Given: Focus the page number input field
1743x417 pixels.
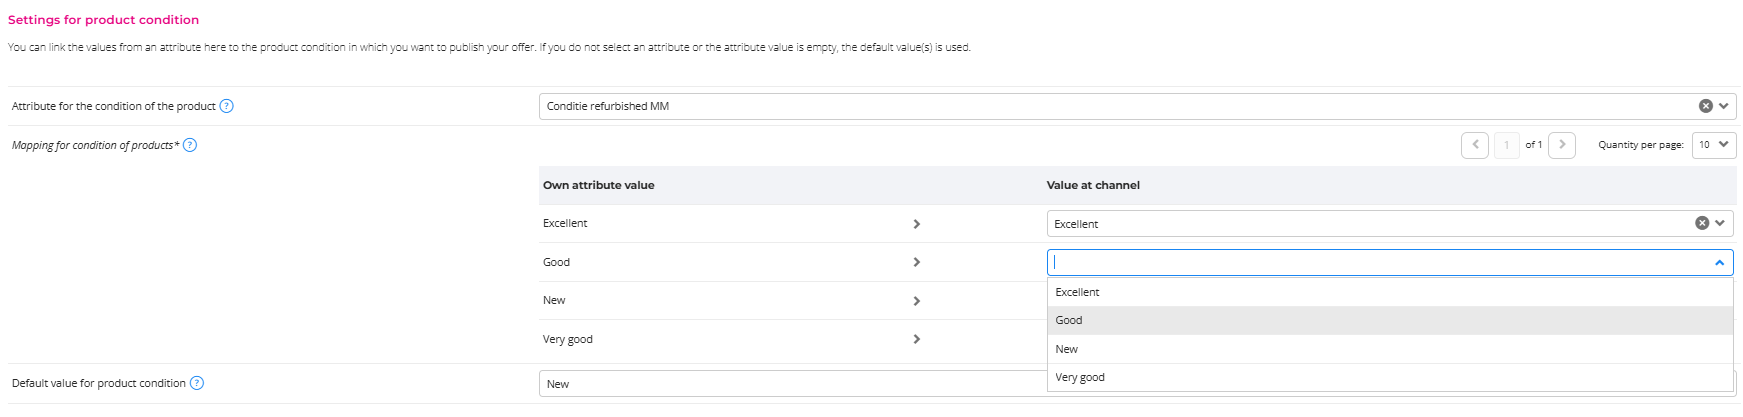Looking at the screenshot, I should [1506, 145].
